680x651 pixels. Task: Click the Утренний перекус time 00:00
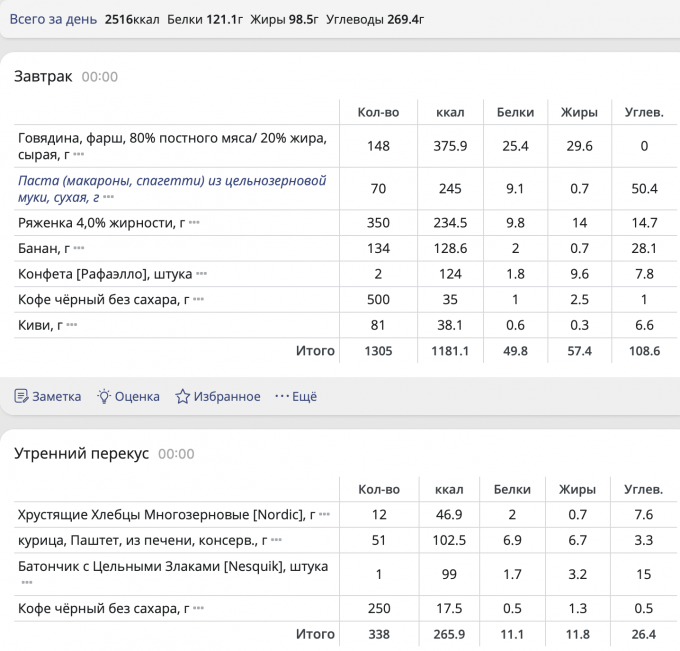pos(176,454)
